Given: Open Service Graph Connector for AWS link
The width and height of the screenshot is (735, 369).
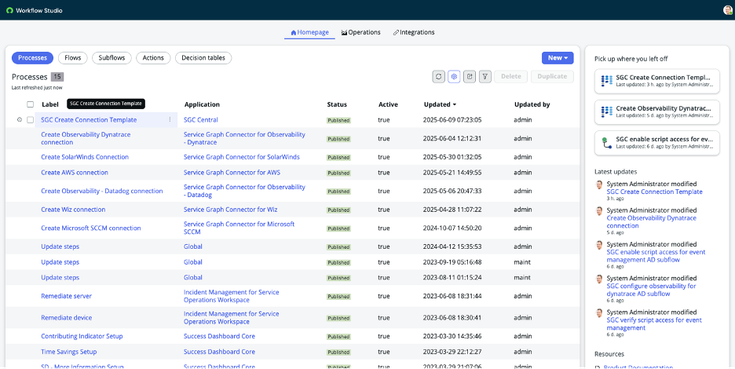Looking at the screenshot, I should [232, 172].
